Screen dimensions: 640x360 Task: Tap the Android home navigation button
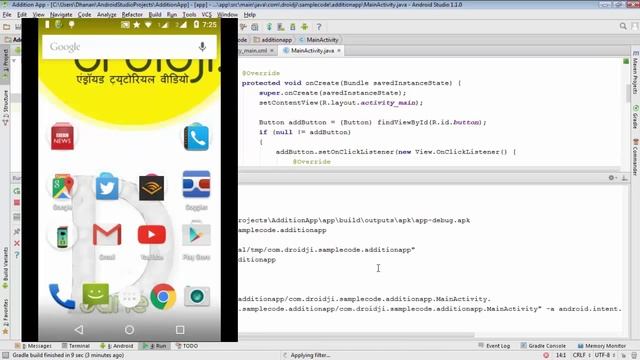[129, 330]
